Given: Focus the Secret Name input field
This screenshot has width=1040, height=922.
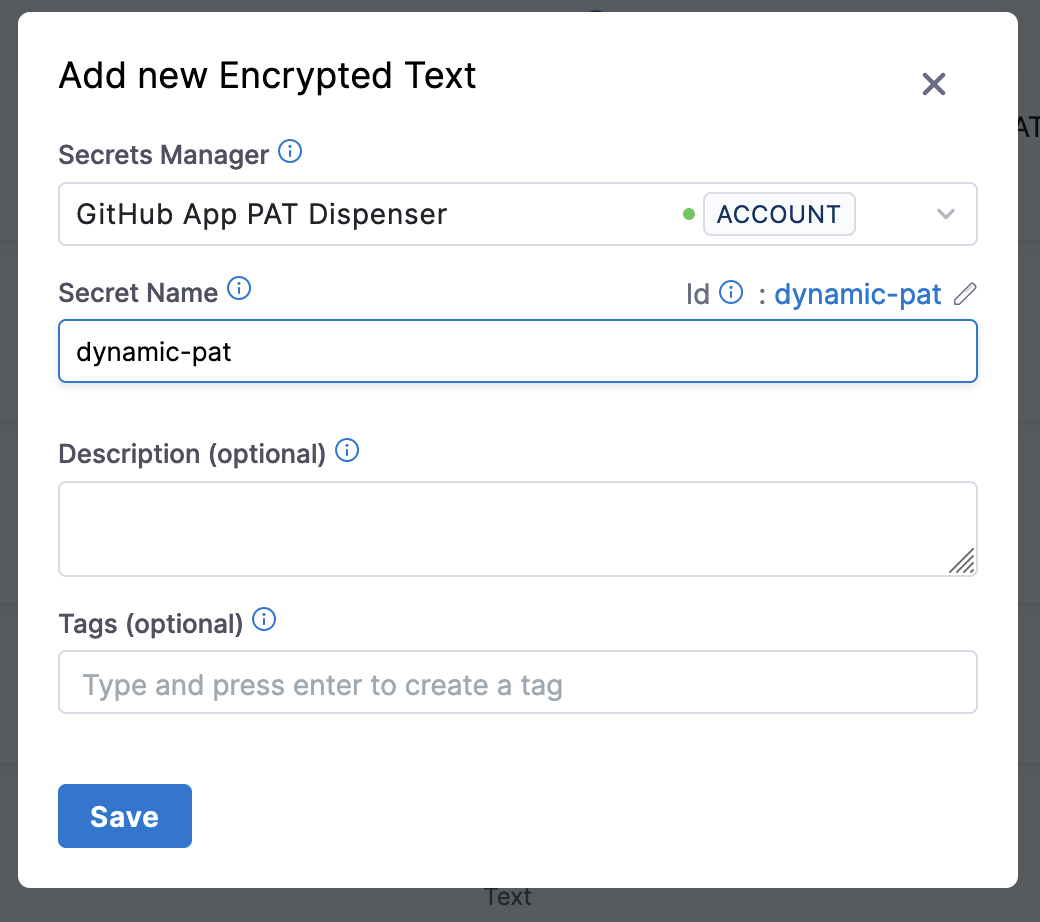Looking at the screenshot, I should coord(517,352).
